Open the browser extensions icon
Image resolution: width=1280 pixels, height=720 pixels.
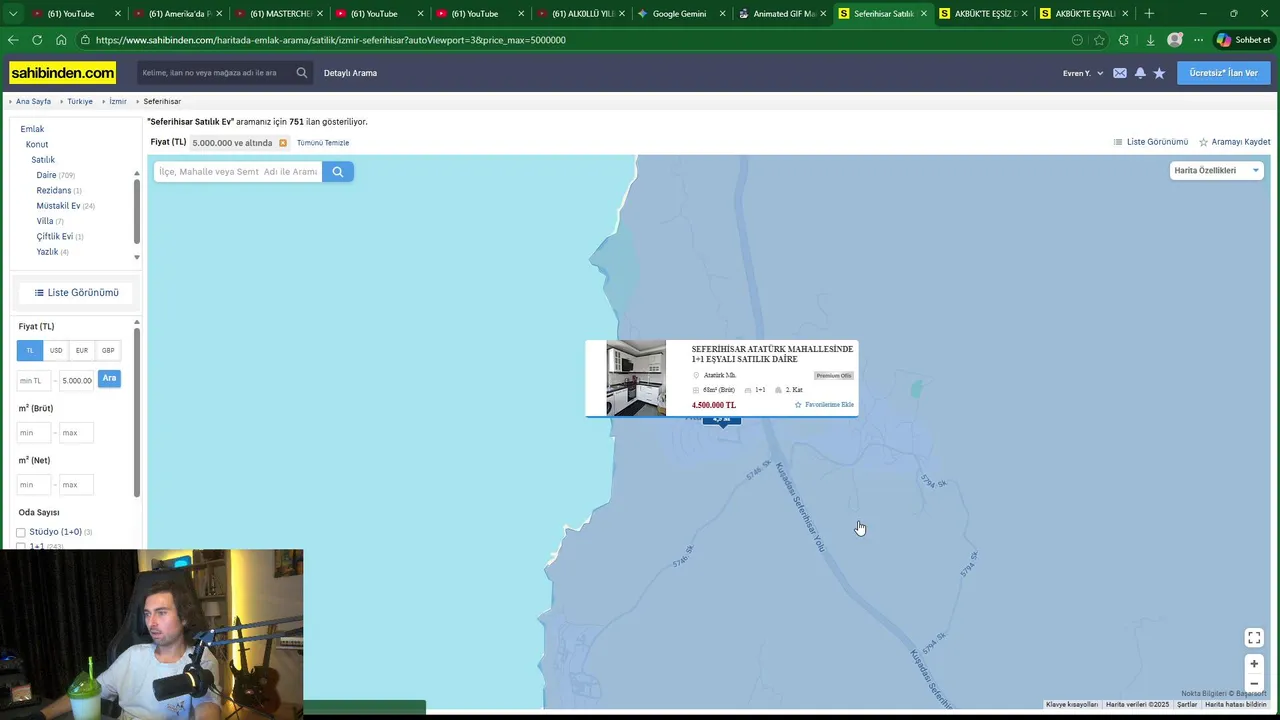pyautogui.click(x=1124, y=40)
